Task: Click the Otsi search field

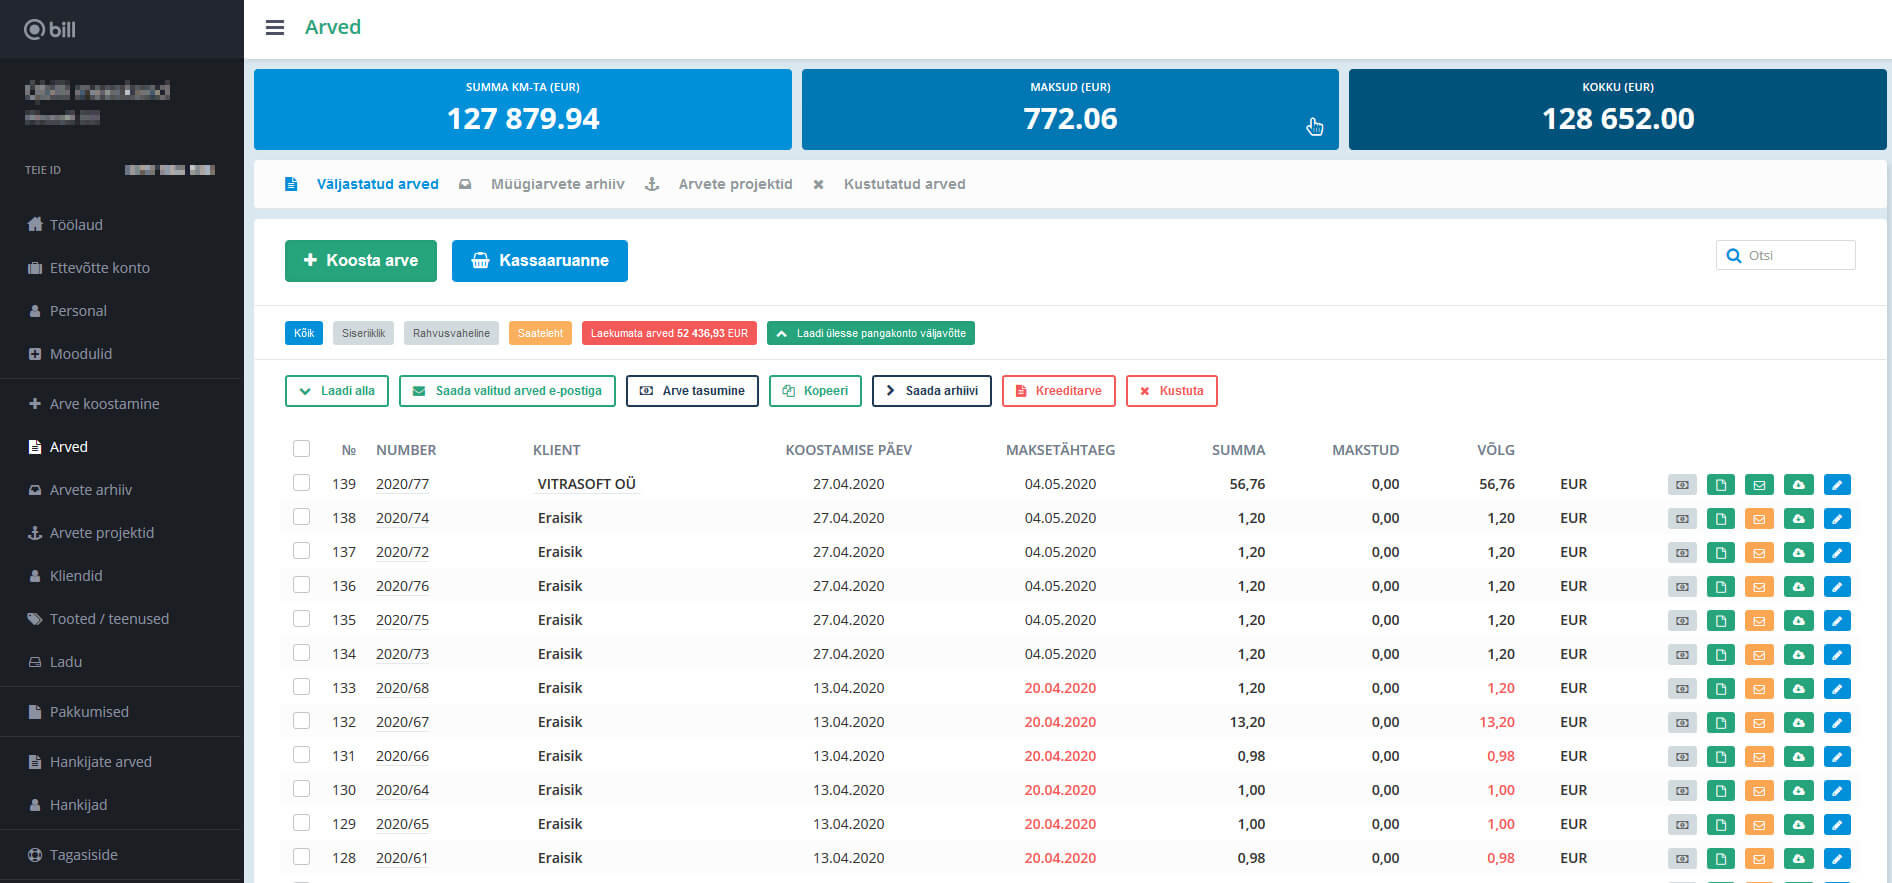Action: tap(1786, 255)
